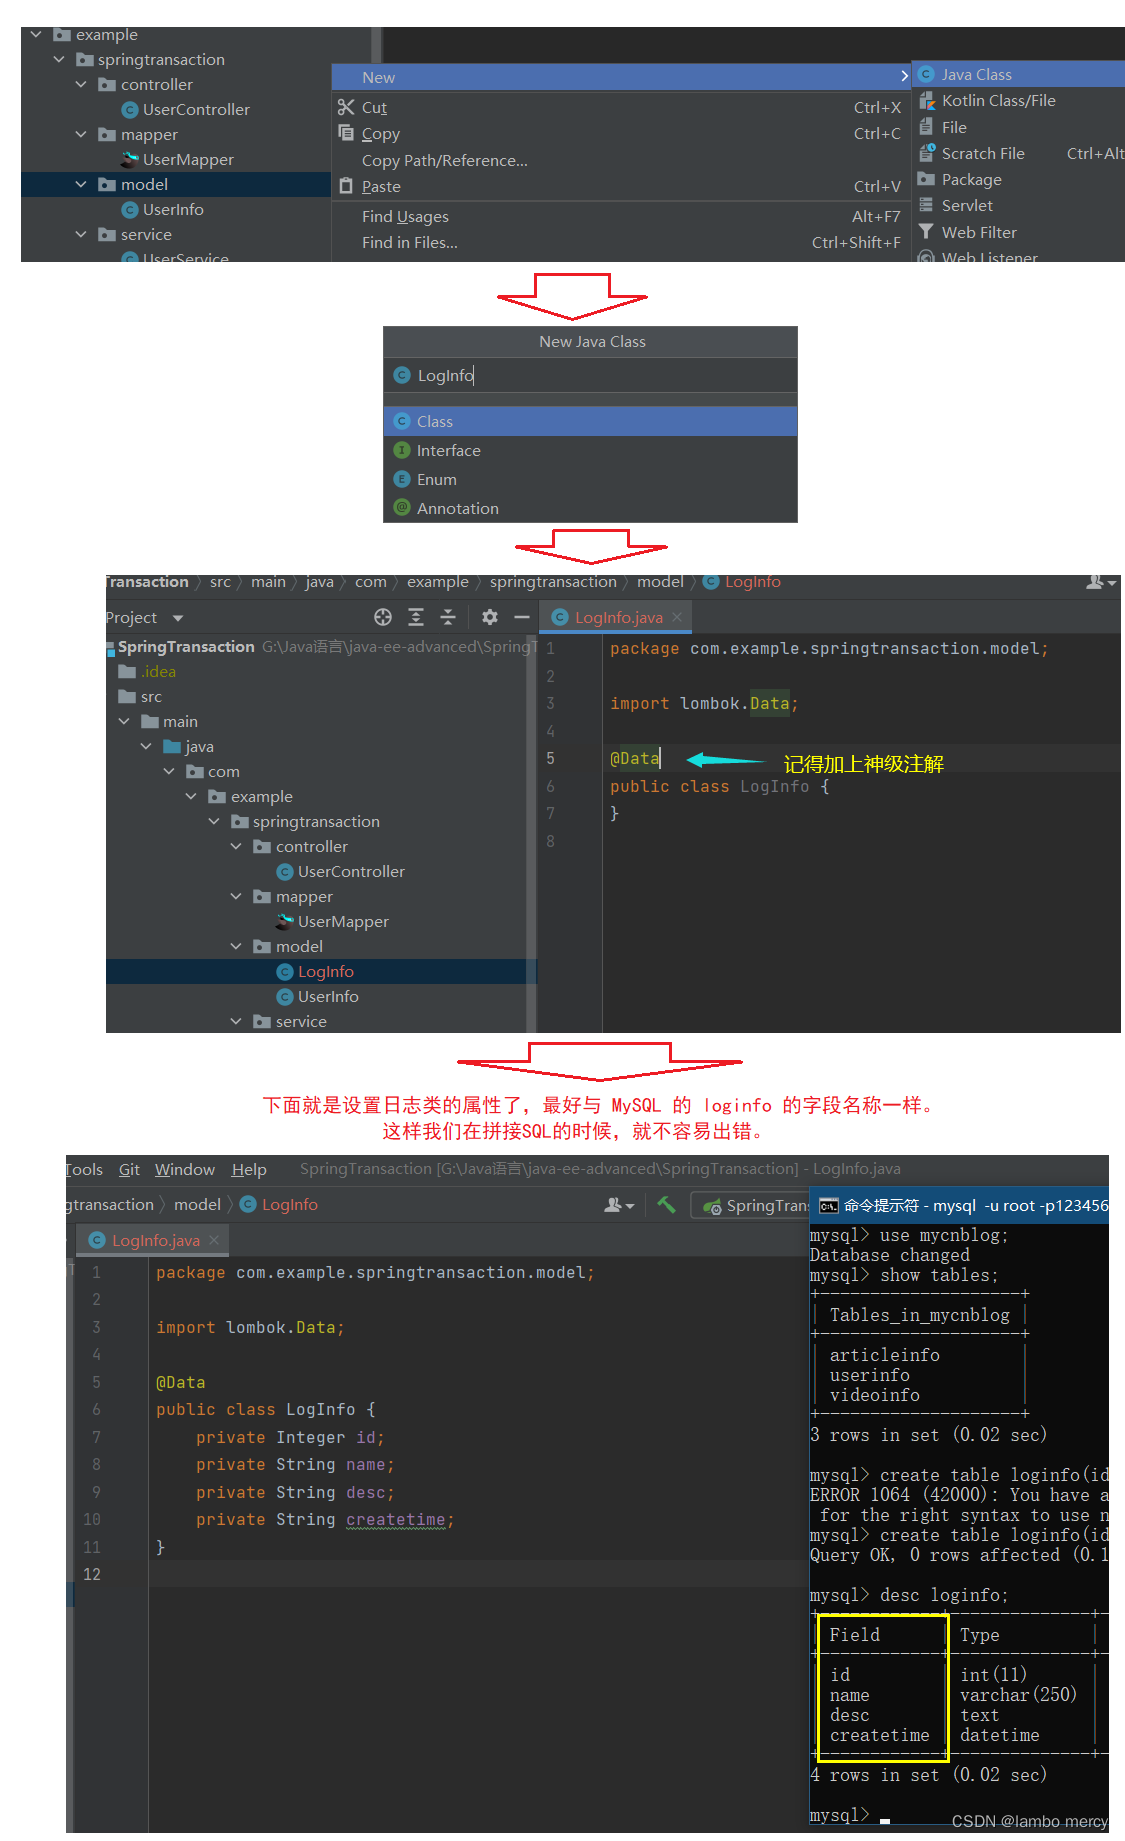1125x1841 pixels.
Task: Select the .idea folder in project tree
Action: tap(147, 671)
